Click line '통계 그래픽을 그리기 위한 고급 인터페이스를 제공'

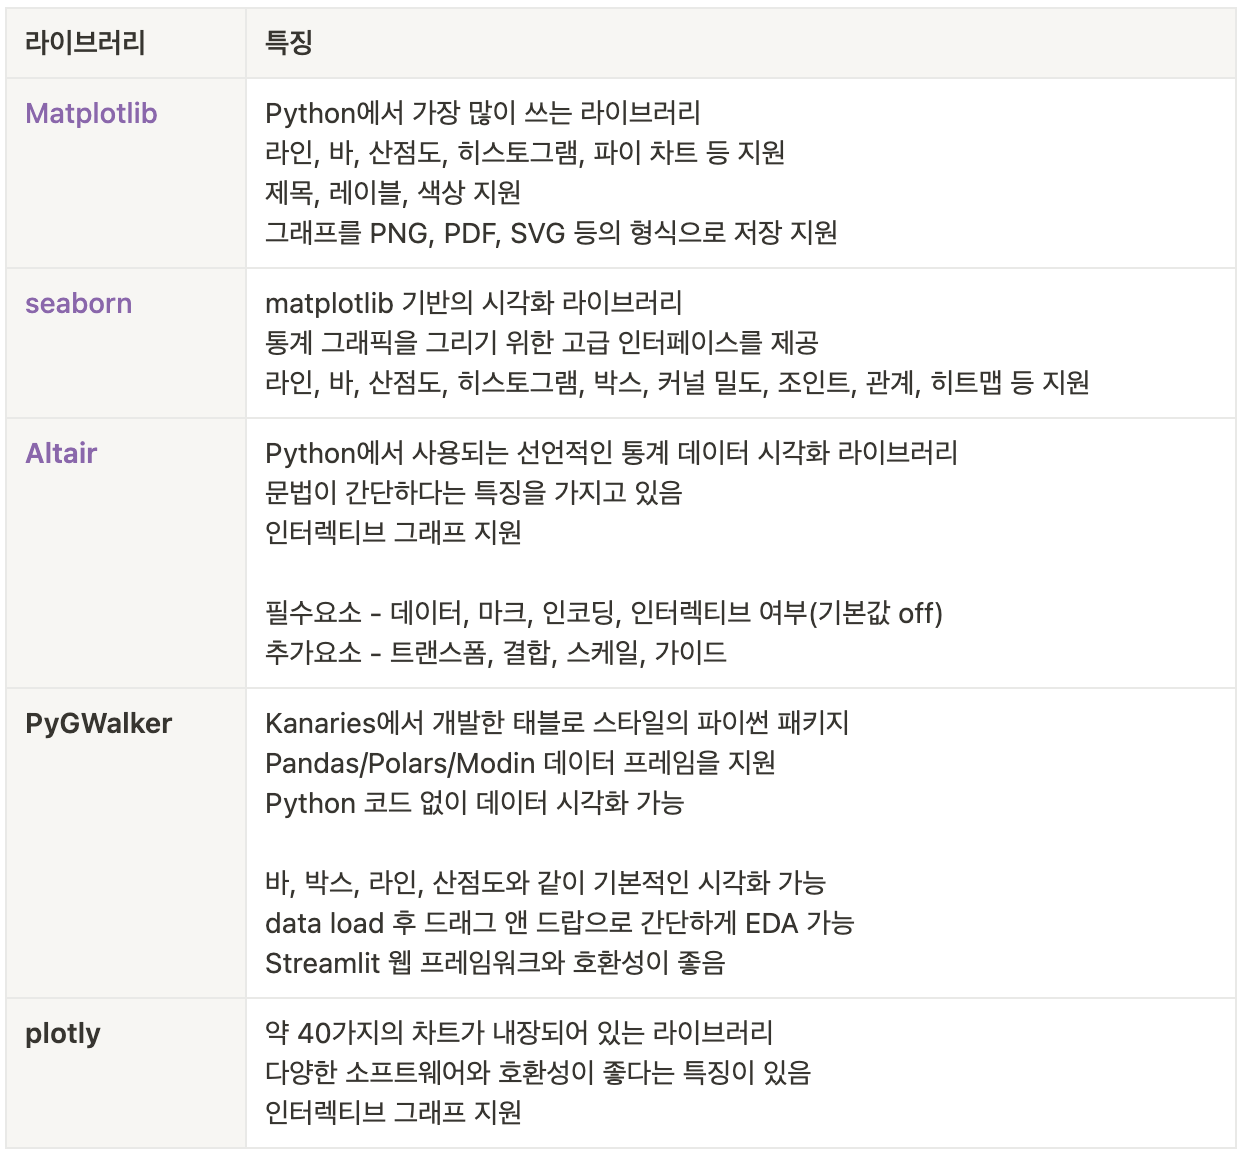542,343
